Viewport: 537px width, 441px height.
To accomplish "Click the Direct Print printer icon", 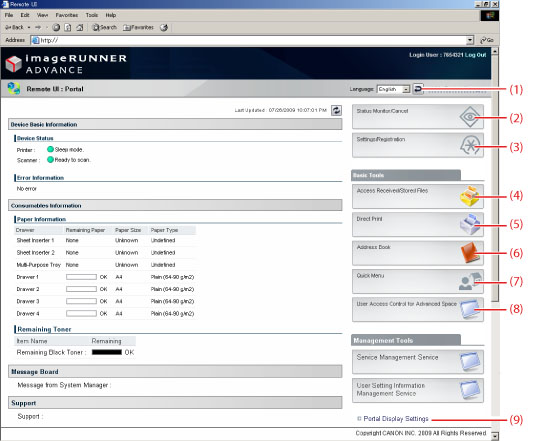I will [470, 225].
